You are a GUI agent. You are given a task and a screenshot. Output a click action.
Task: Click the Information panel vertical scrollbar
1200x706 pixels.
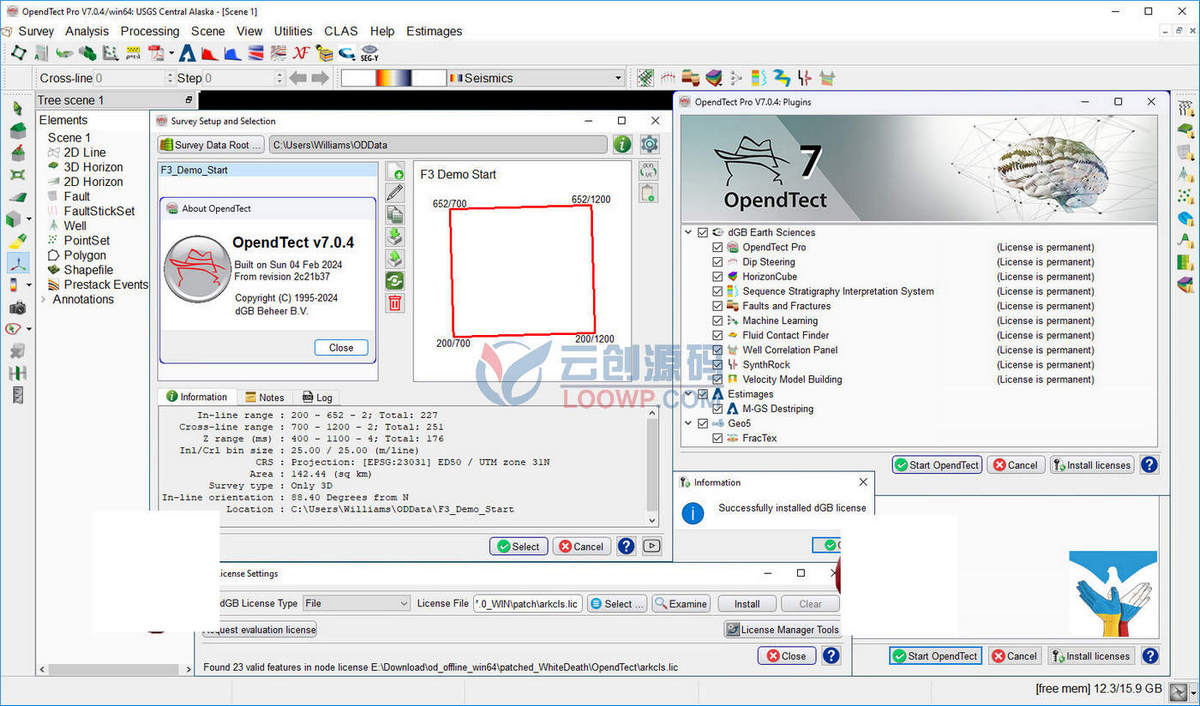653,468
